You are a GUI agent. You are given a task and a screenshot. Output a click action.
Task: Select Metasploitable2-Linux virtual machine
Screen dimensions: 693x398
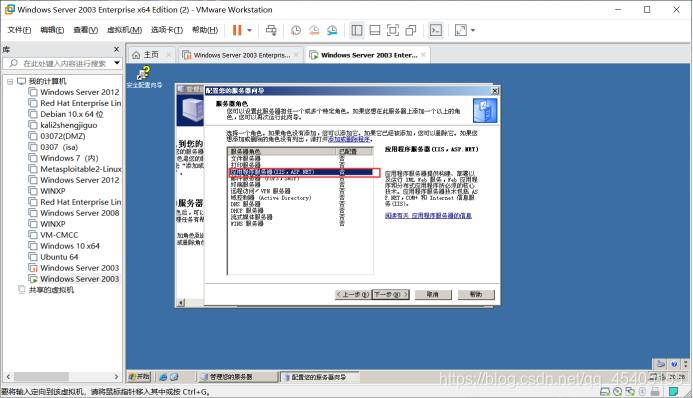click(x=80, y=169)
